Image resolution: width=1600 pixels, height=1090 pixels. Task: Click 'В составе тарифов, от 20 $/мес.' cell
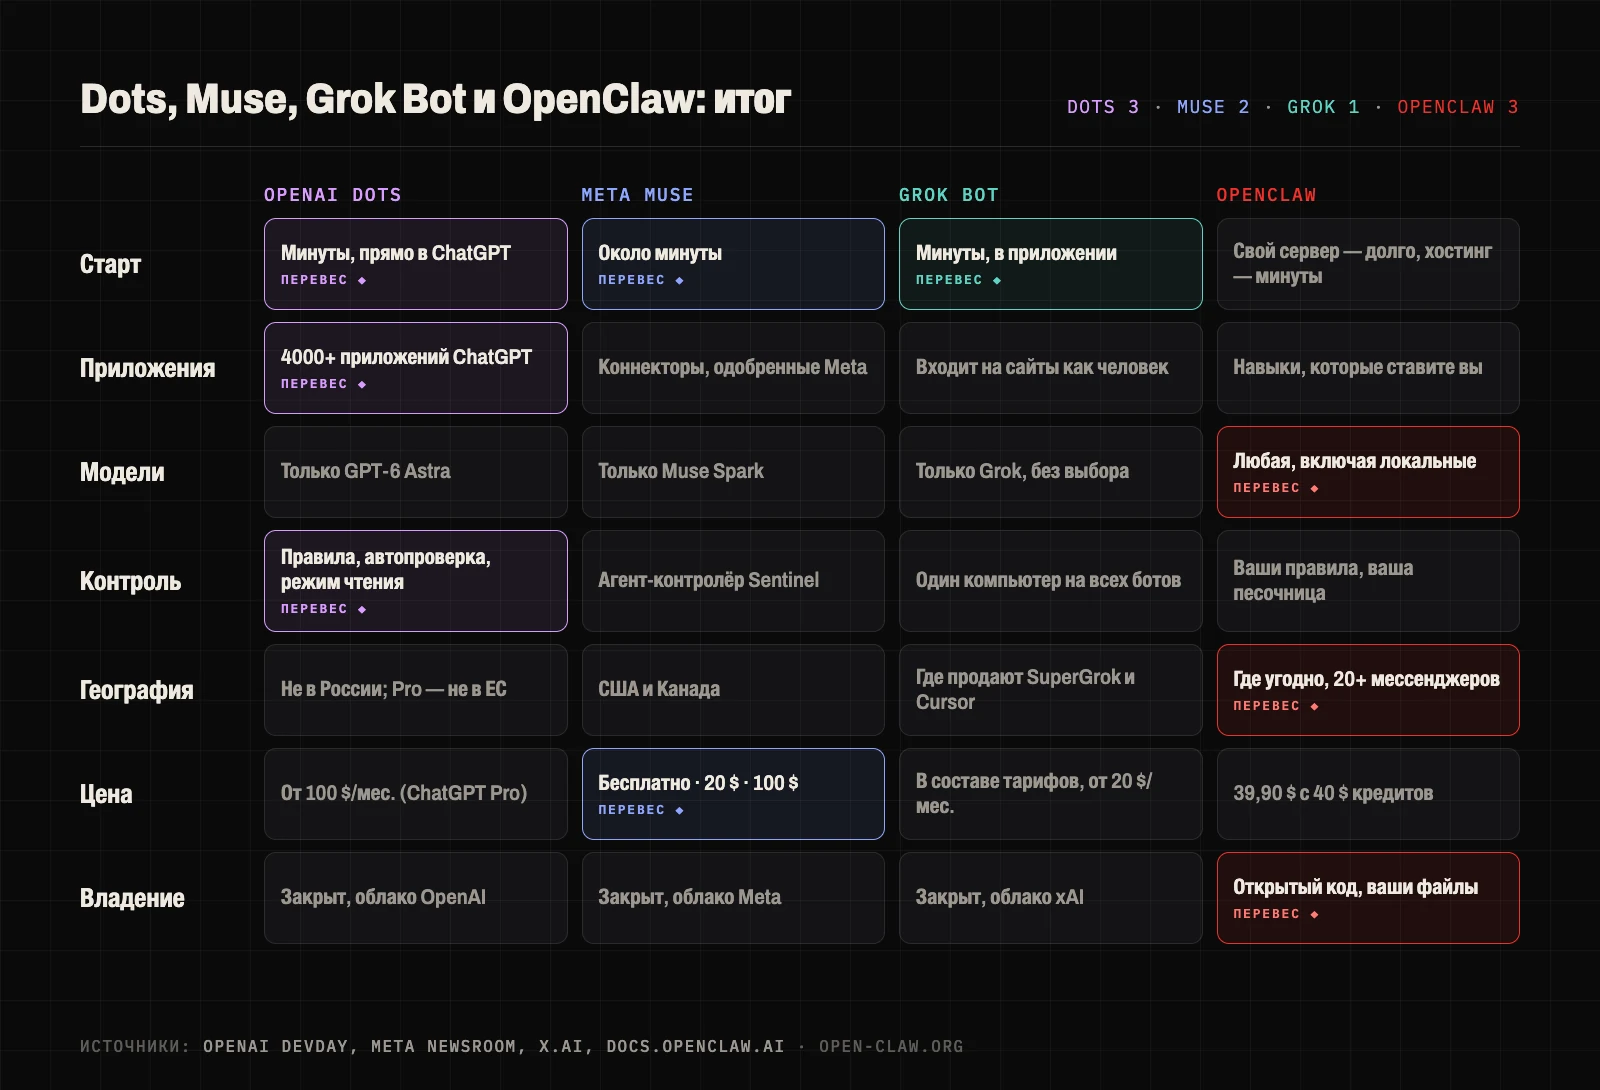pyautogui.click(x=1050, y=794)
